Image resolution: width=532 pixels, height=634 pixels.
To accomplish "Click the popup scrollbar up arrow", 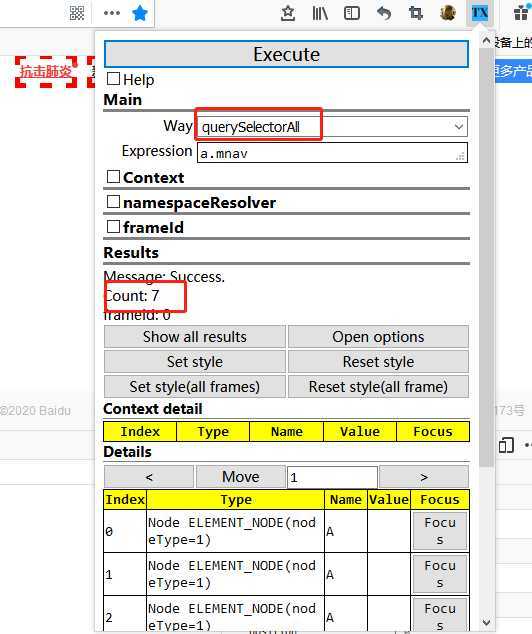I will point(486,41).
